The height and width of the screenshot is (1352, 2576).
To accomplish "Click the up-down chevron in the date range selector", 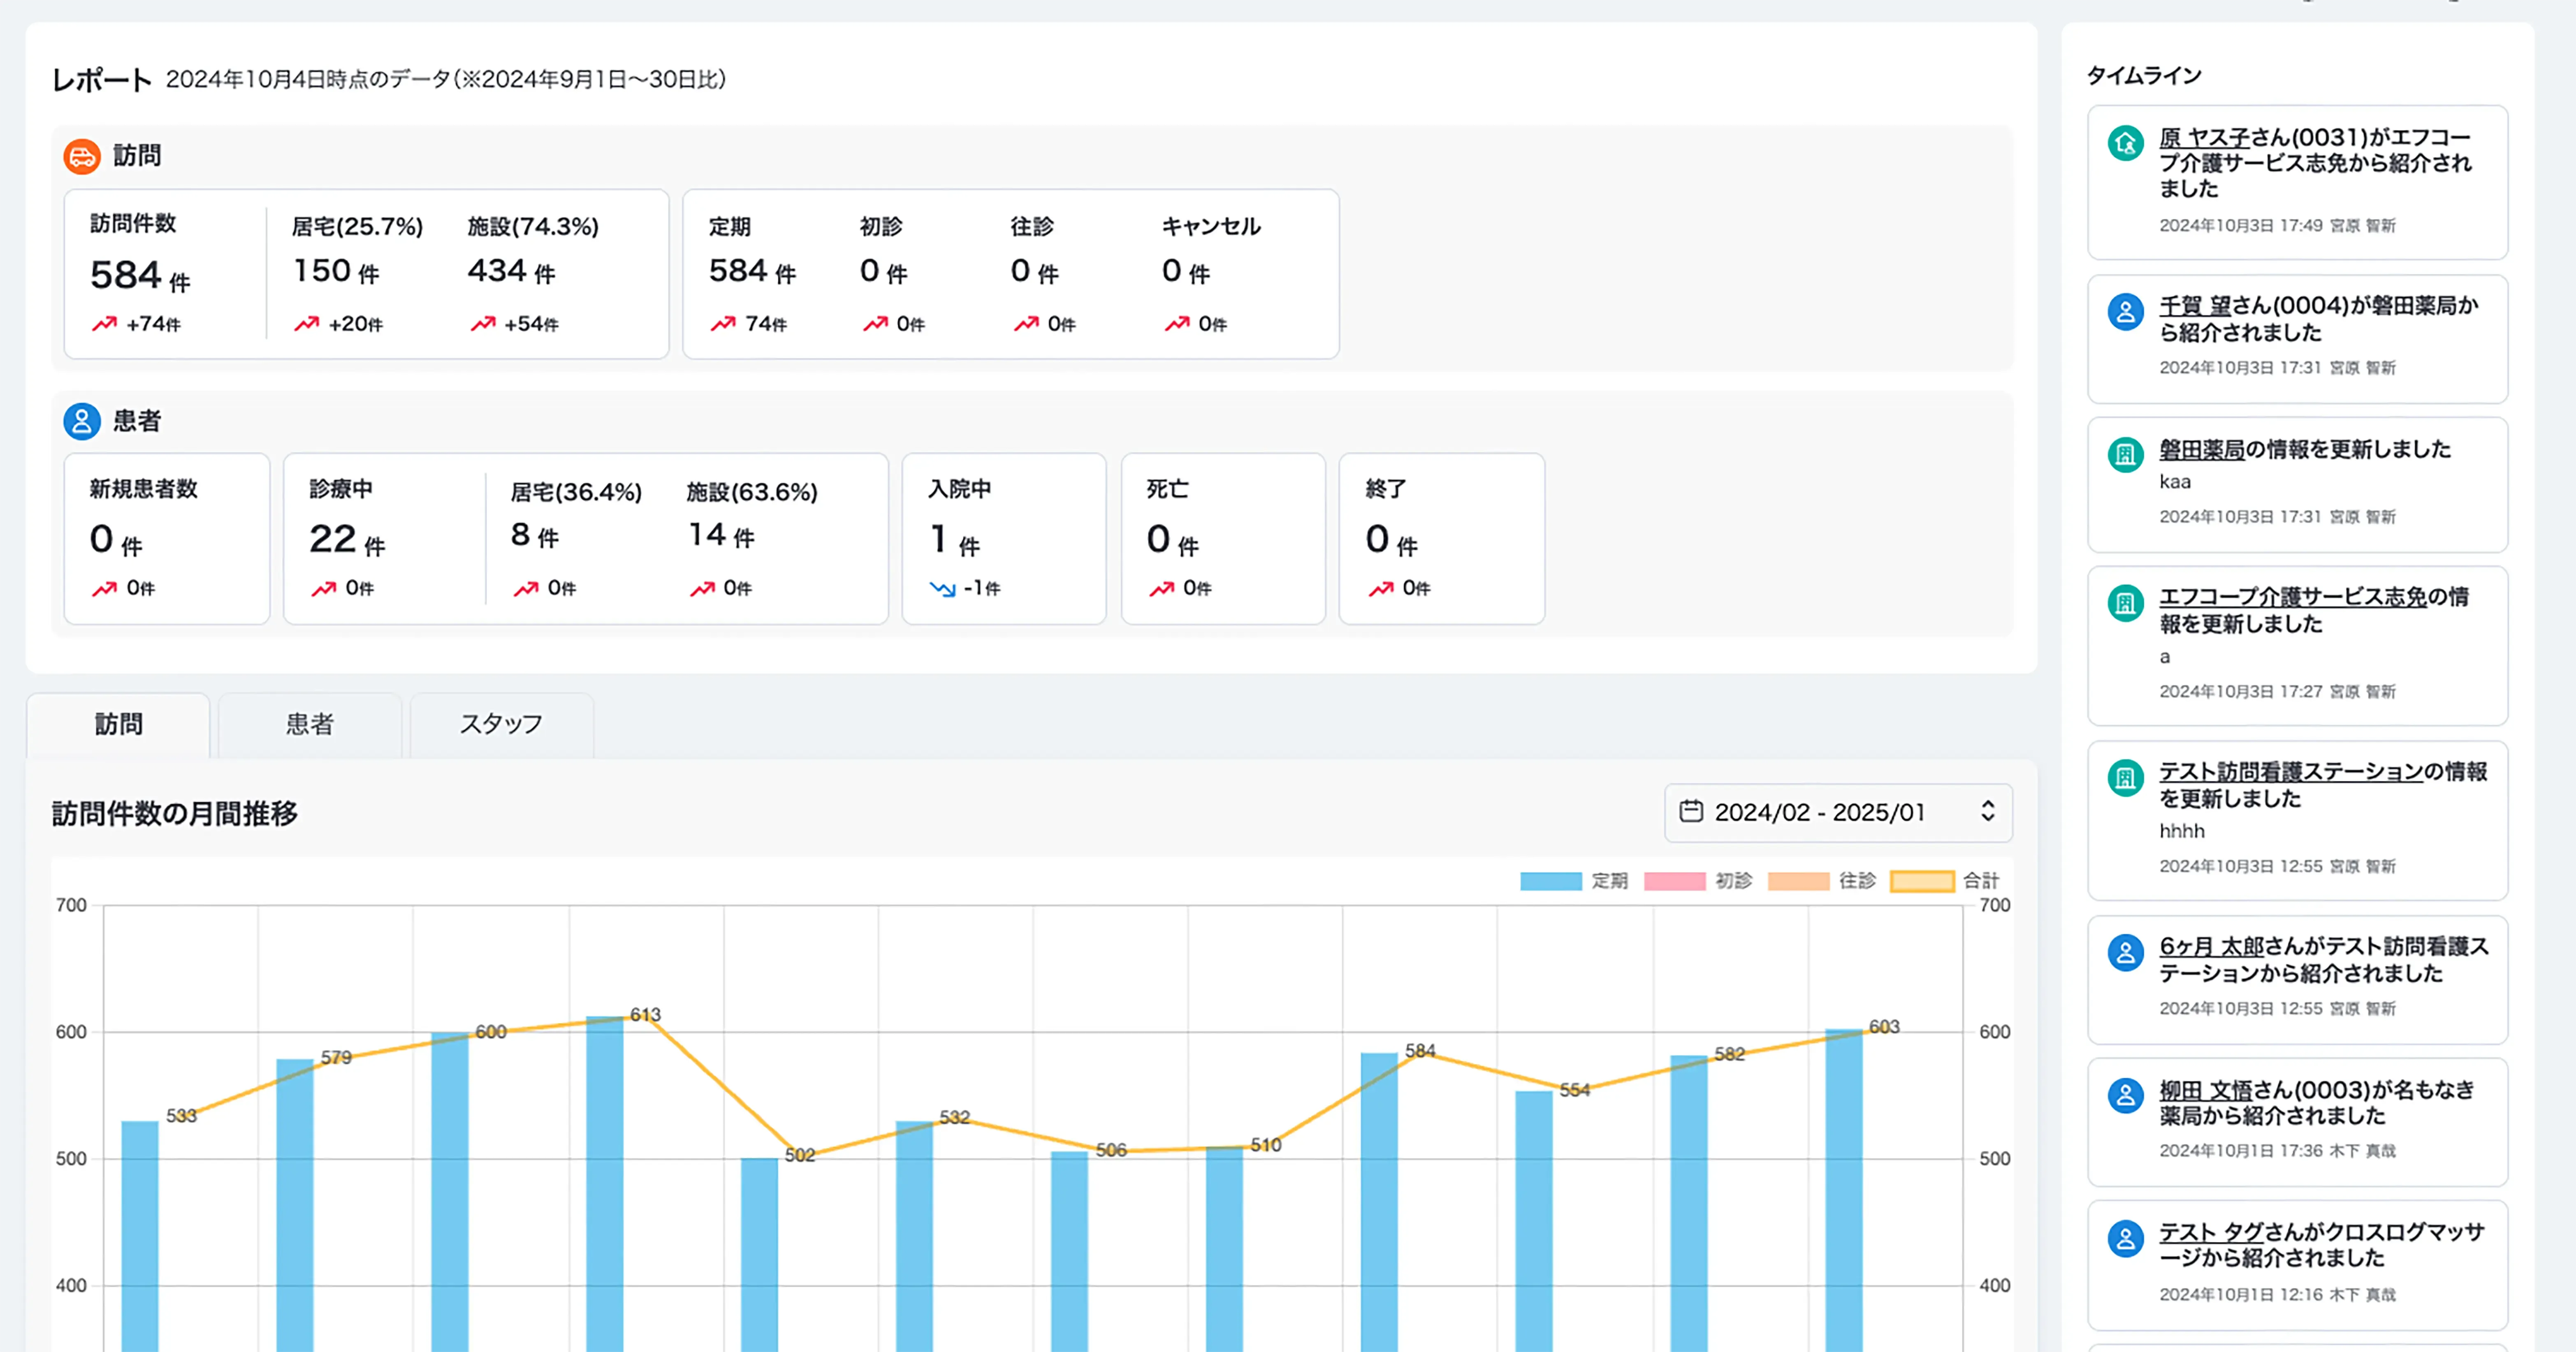I will (x=1988, y=811).
